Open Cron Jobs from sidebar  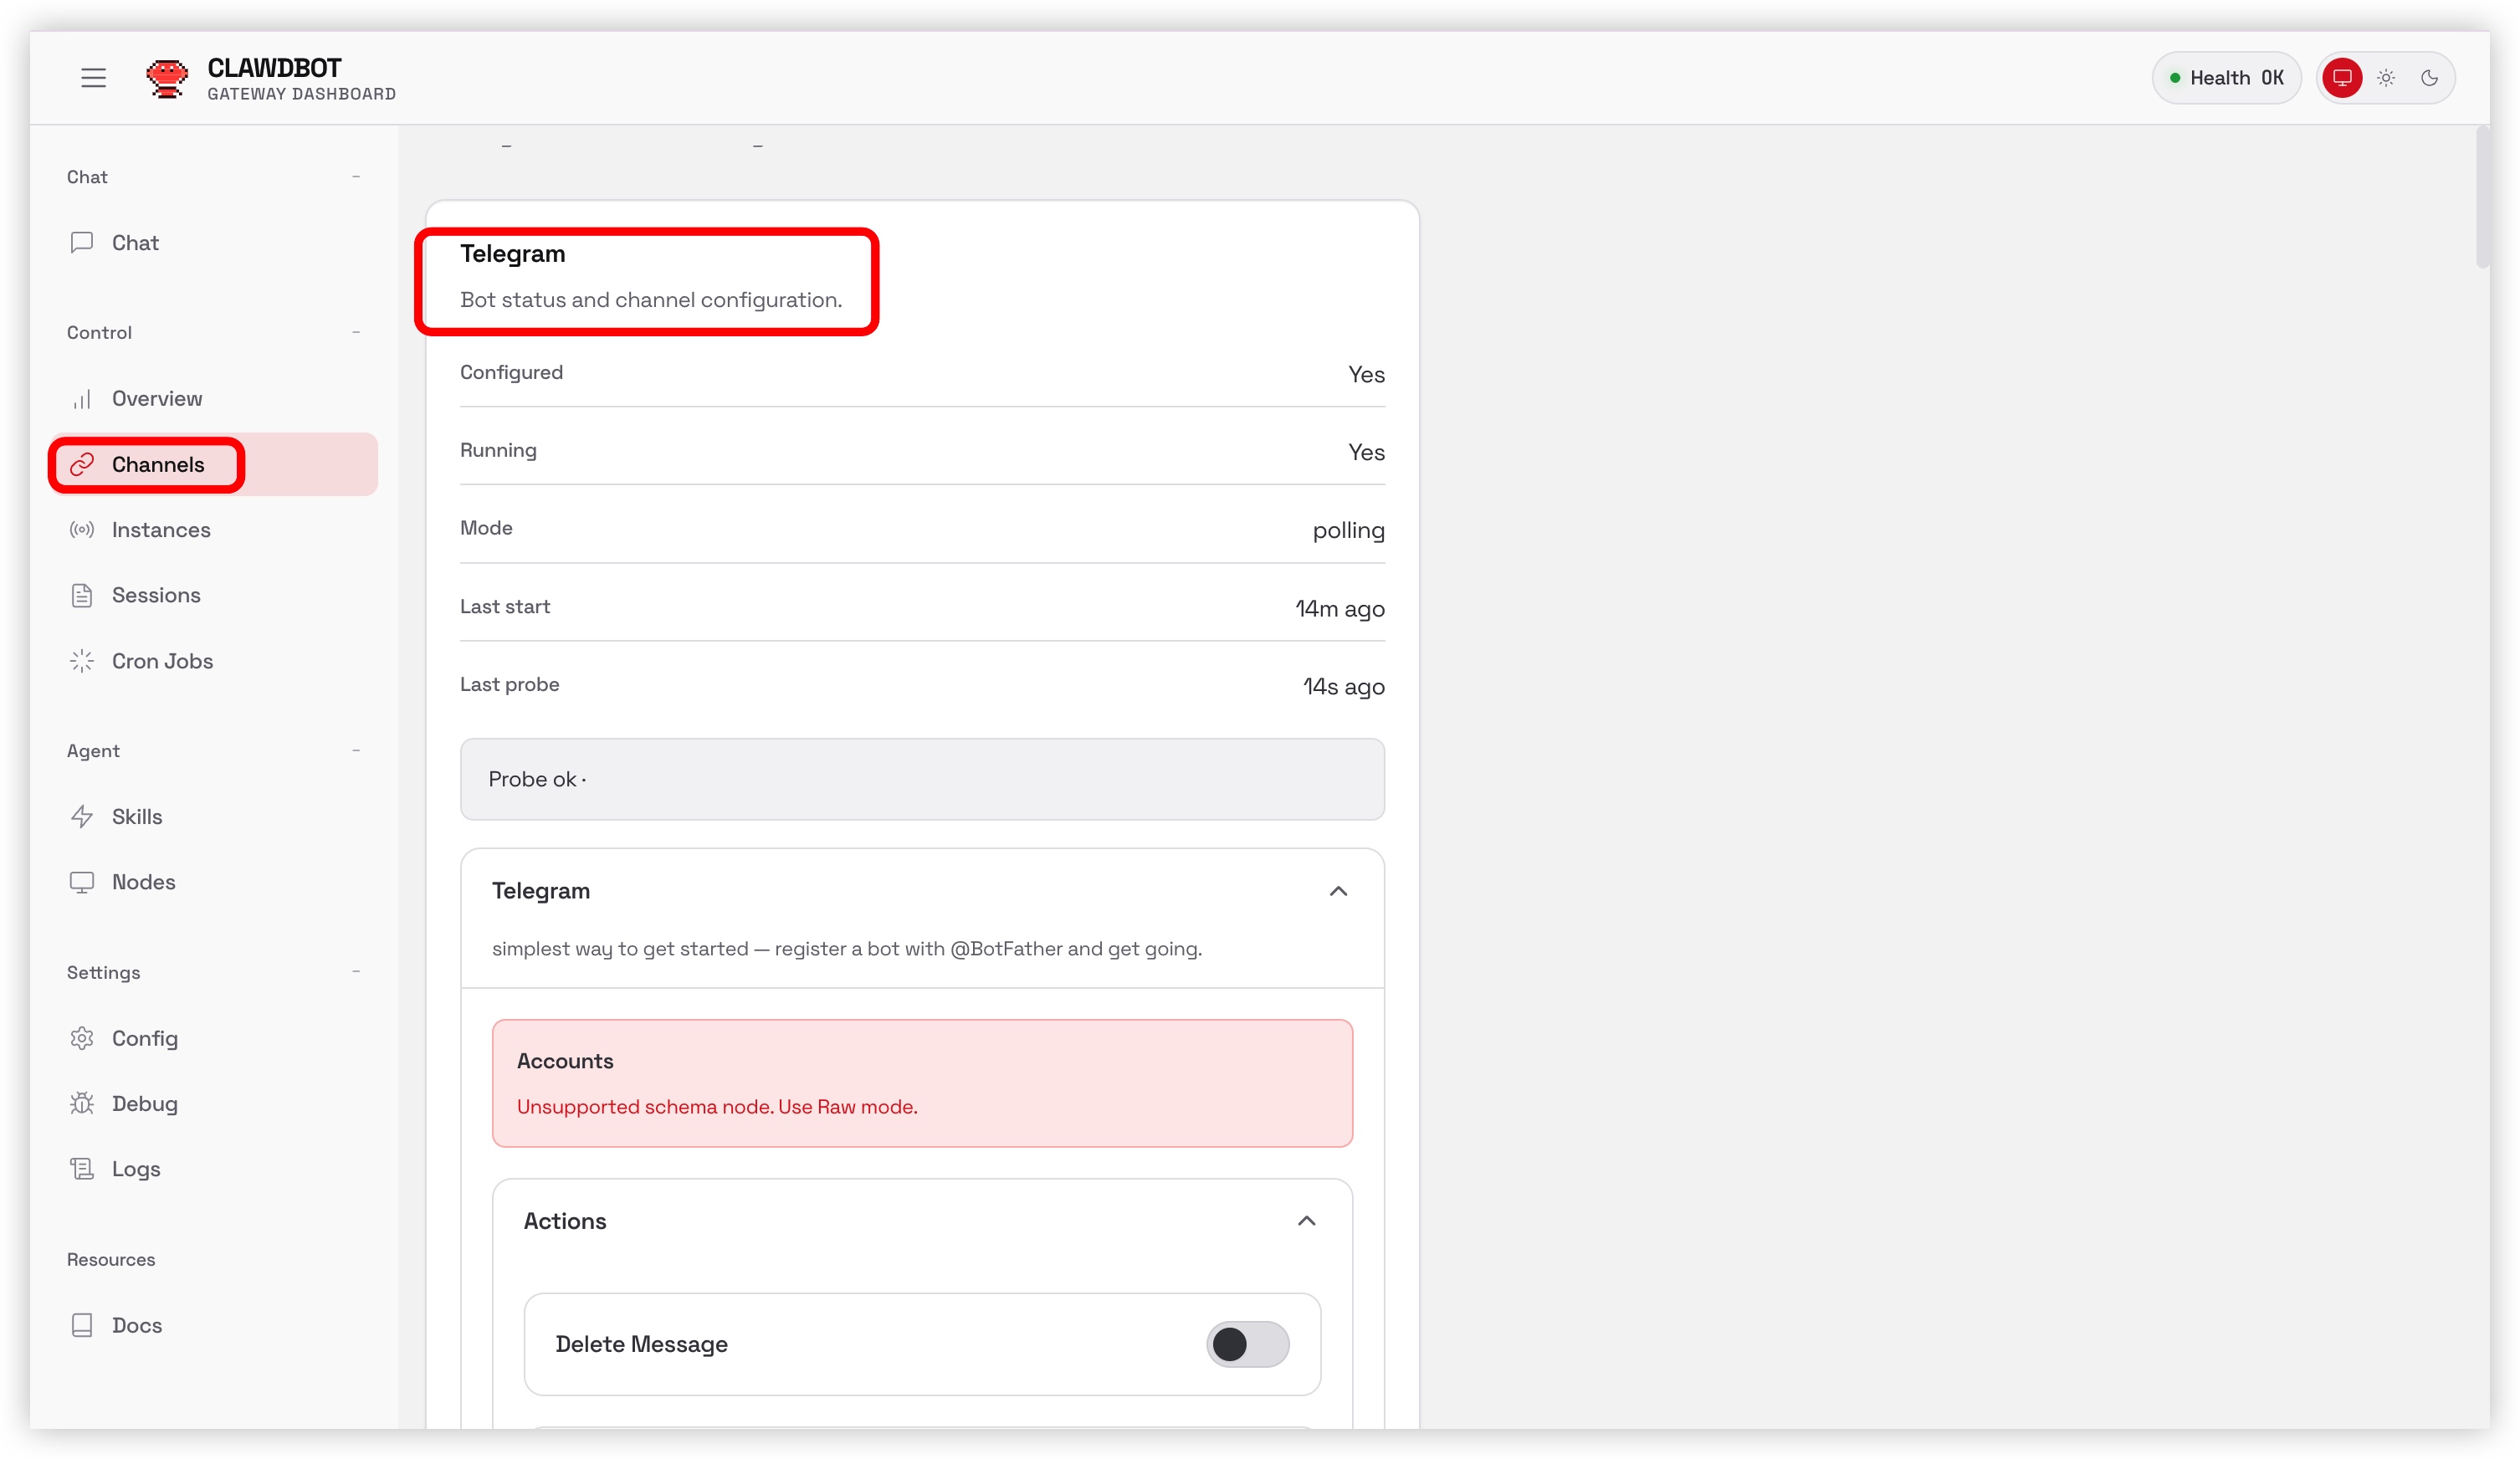(162, 661)
